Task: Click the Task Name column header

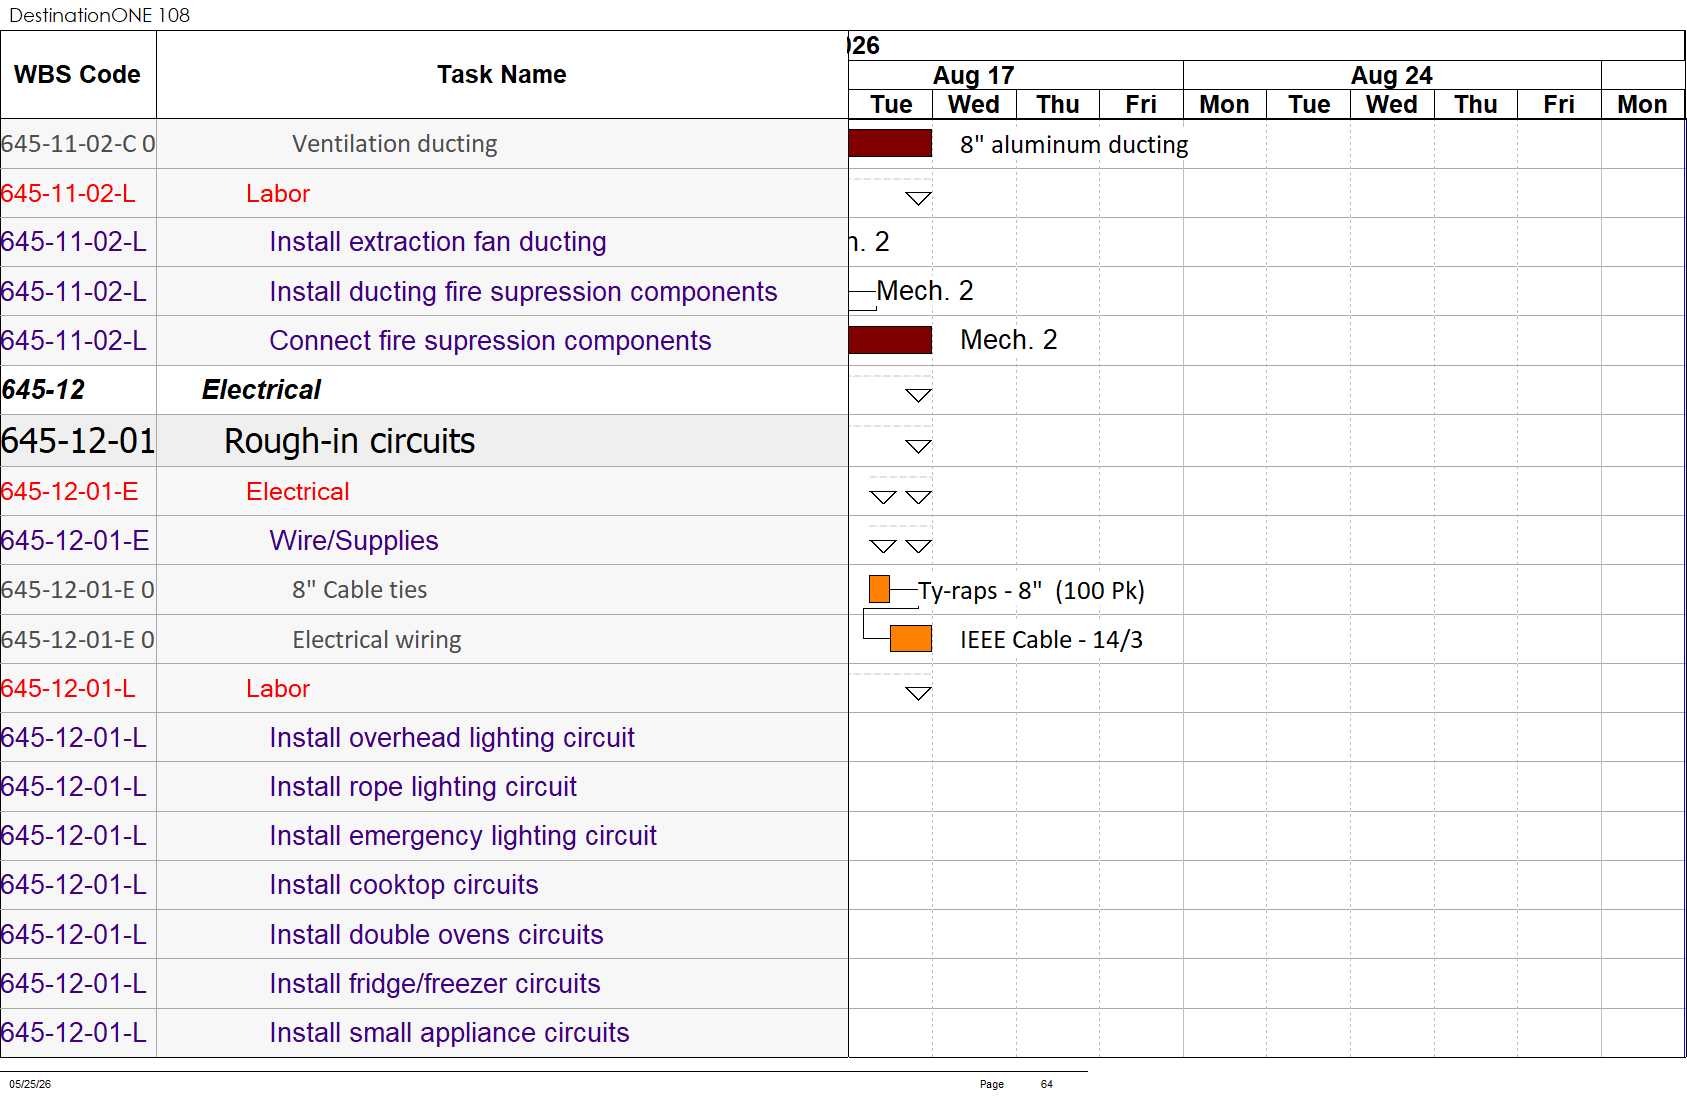Action: point(502,75)
